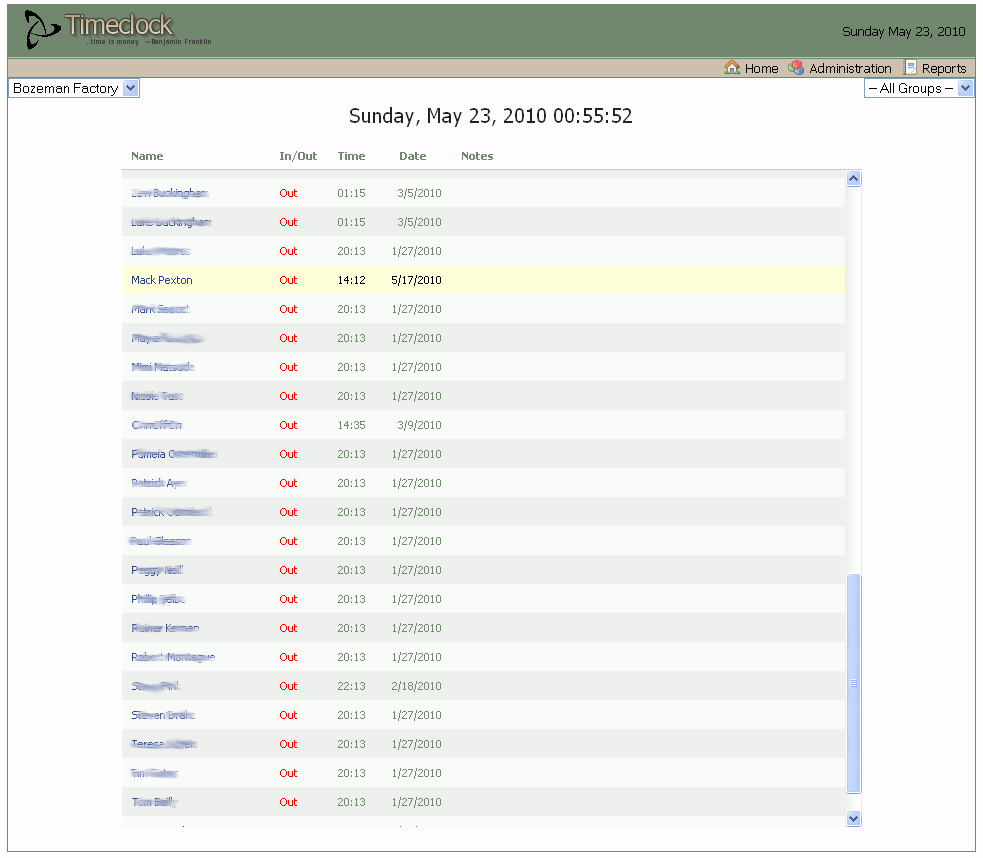Click the 3/9/2010 date cell

(419, 425)
